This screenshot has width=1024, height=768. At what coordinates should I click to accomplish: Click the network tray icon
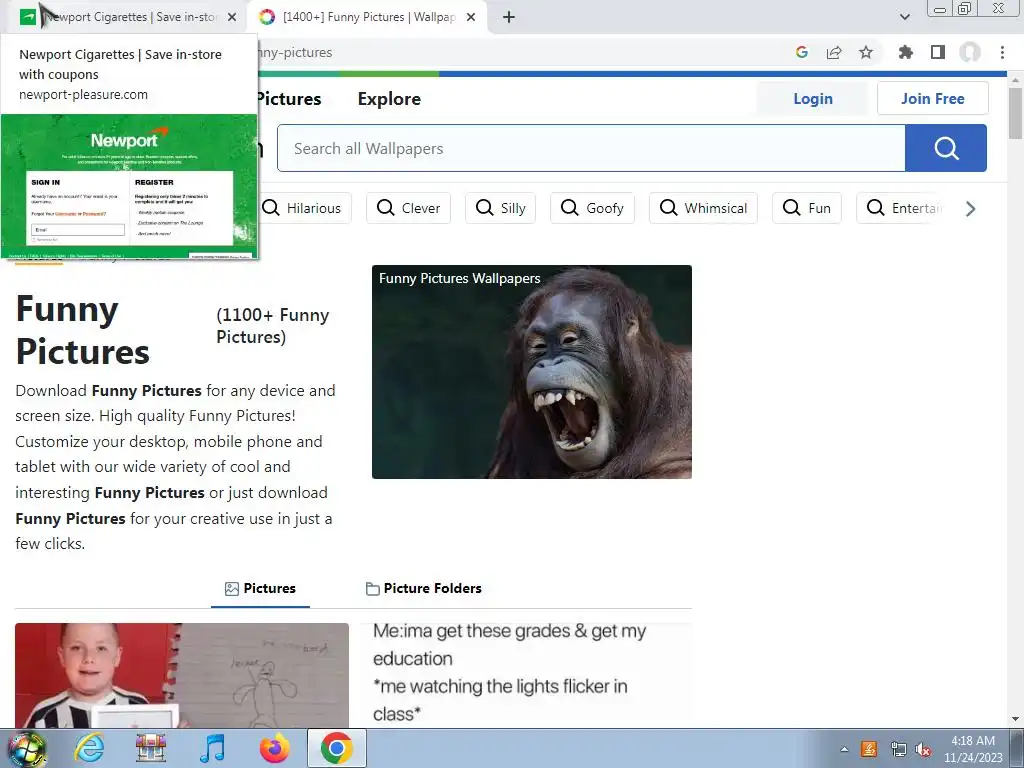pos(898,749)
